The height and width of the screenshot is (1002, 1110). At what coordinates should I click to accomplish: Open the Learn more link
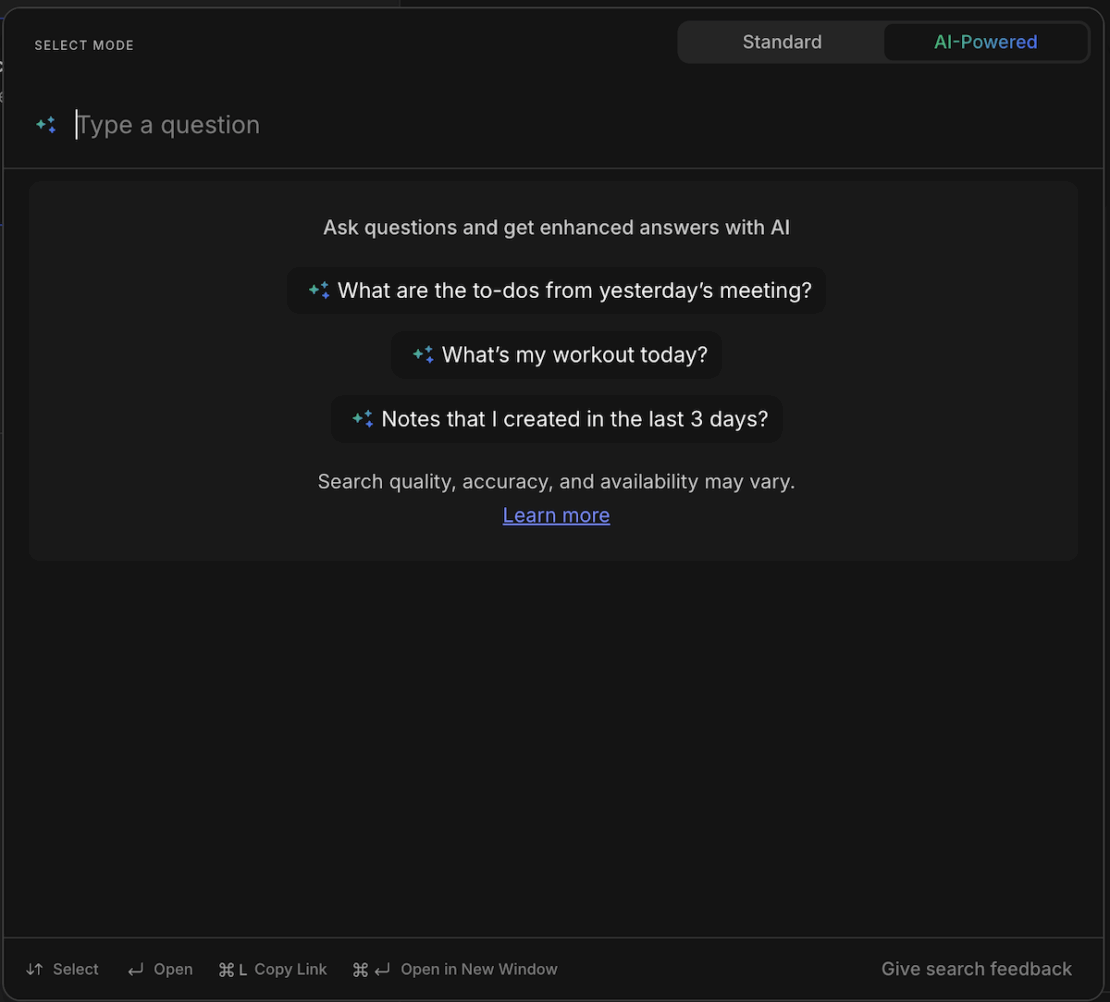(x=556, y=515)
